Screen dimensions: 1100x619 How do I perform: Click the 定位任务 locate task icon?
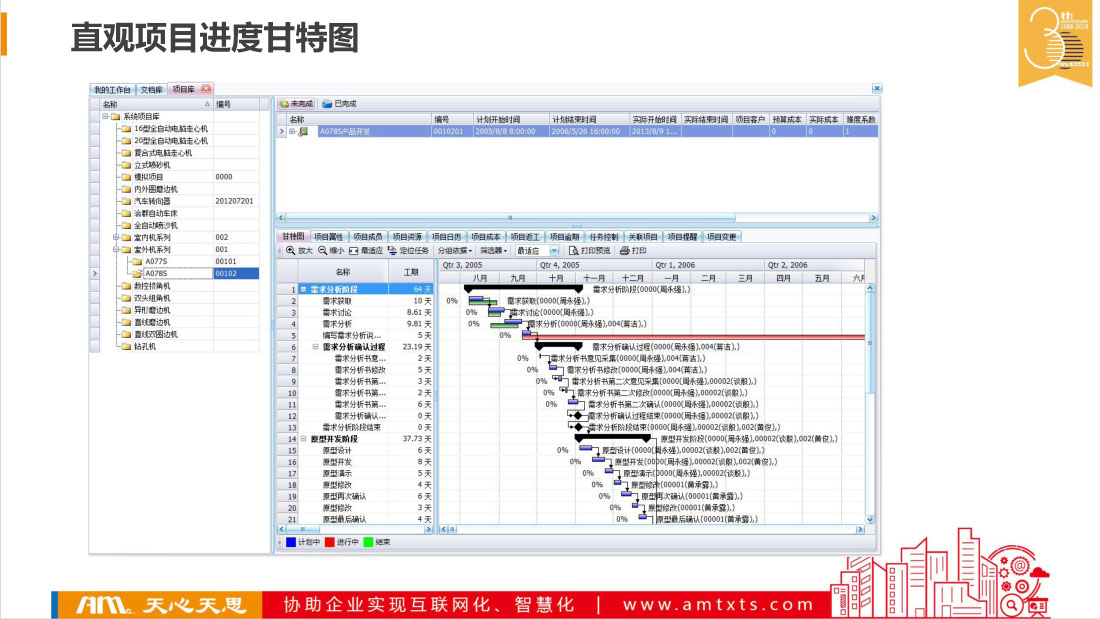[x=392, y=250]
